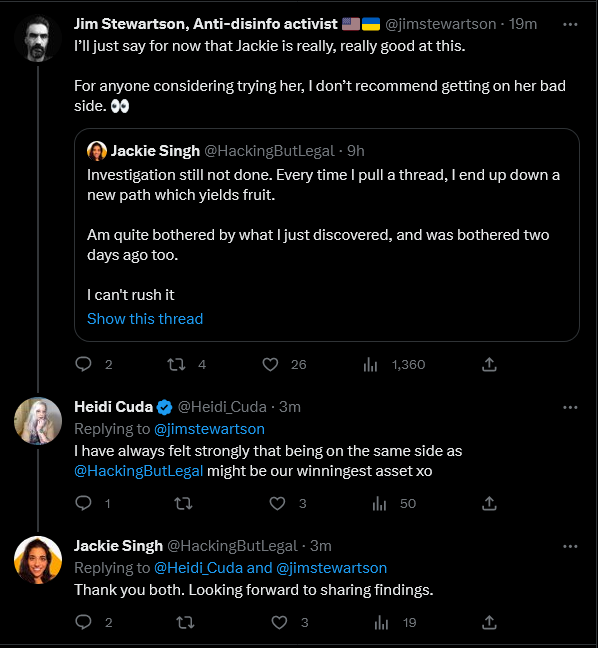Click @jimstewartson link under Heidi Cuda

point(209,429)
